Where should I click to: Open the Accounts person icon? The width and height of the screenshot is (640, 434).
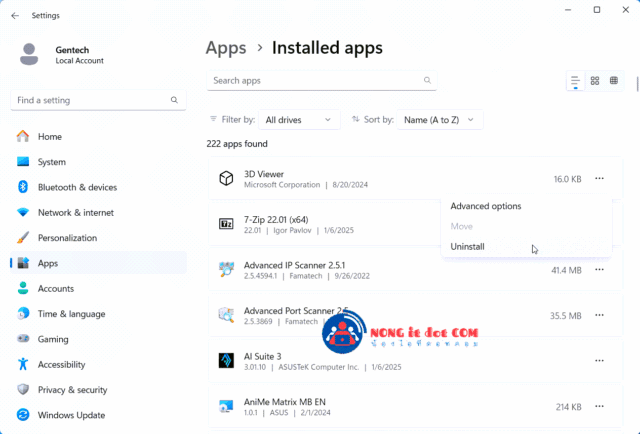point(23,288)
